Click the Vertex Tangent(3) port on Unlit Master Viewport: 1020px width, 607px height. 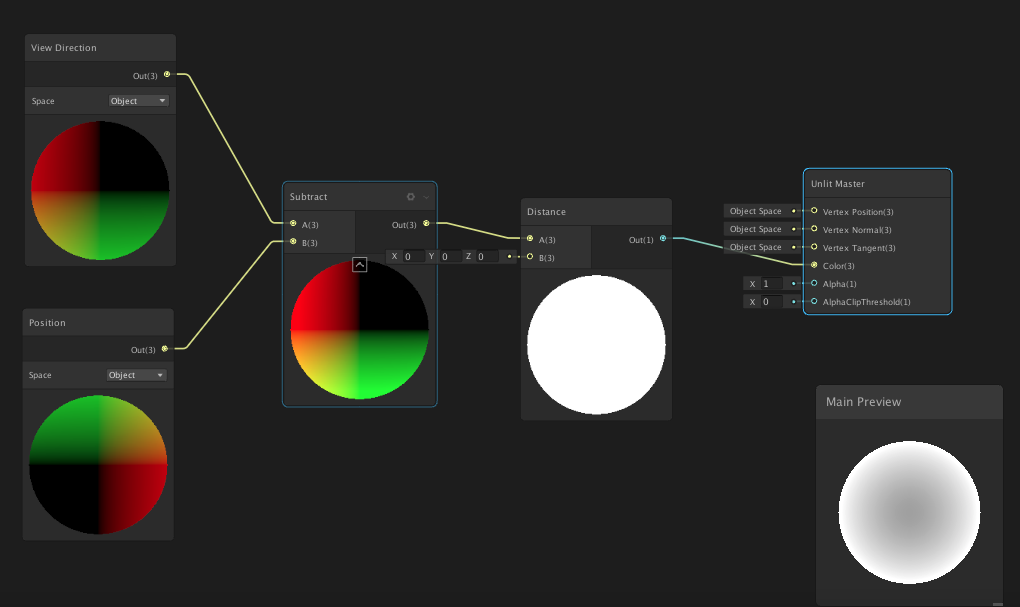[814, 248]
